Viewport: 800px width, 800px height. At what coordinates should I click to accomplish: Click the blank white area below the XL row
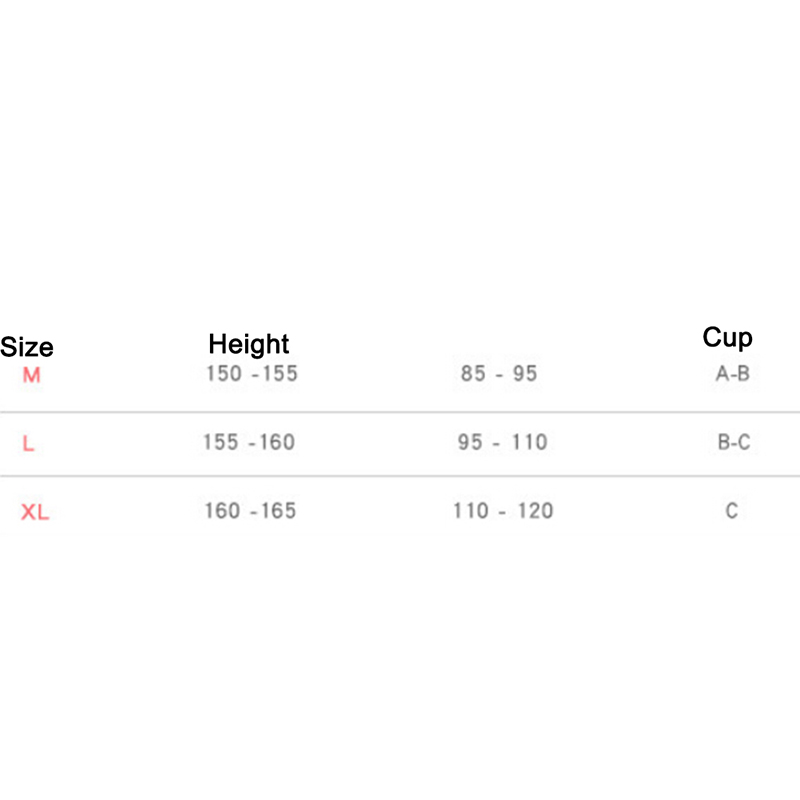tap(400, 660)
